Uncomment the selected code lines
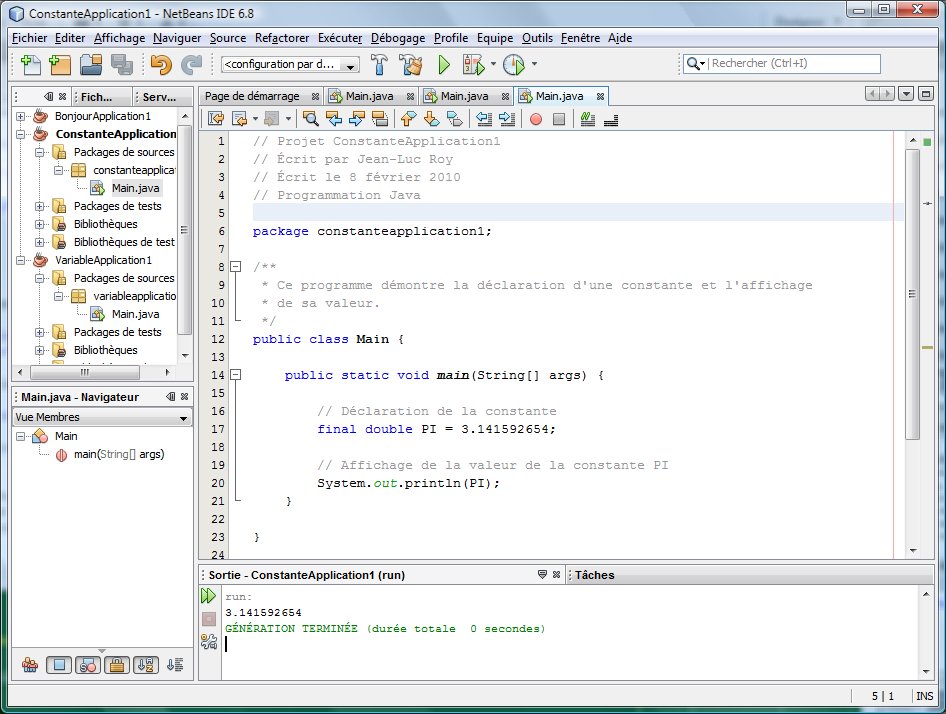The height and width of the screenshot is (714, 946). coord(611,119)
